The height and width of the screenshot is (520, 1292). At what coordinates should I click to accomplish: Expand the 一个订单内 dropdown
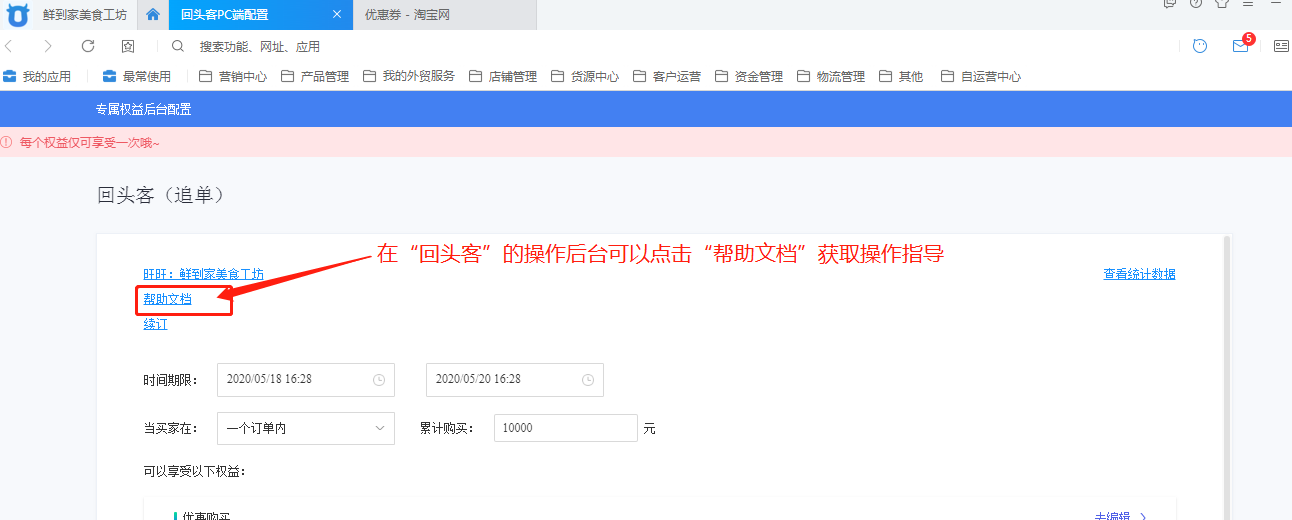click(x=306, y=428)
